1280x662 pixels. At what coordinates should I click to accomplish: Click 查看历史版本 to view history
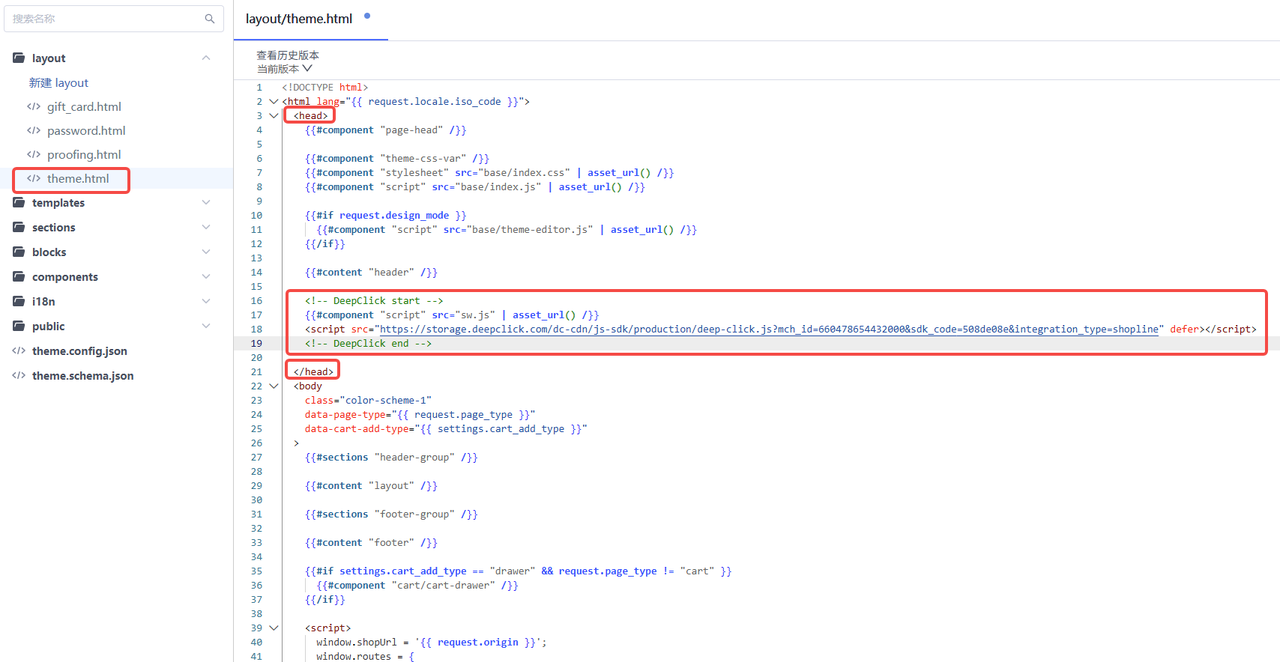287,55
